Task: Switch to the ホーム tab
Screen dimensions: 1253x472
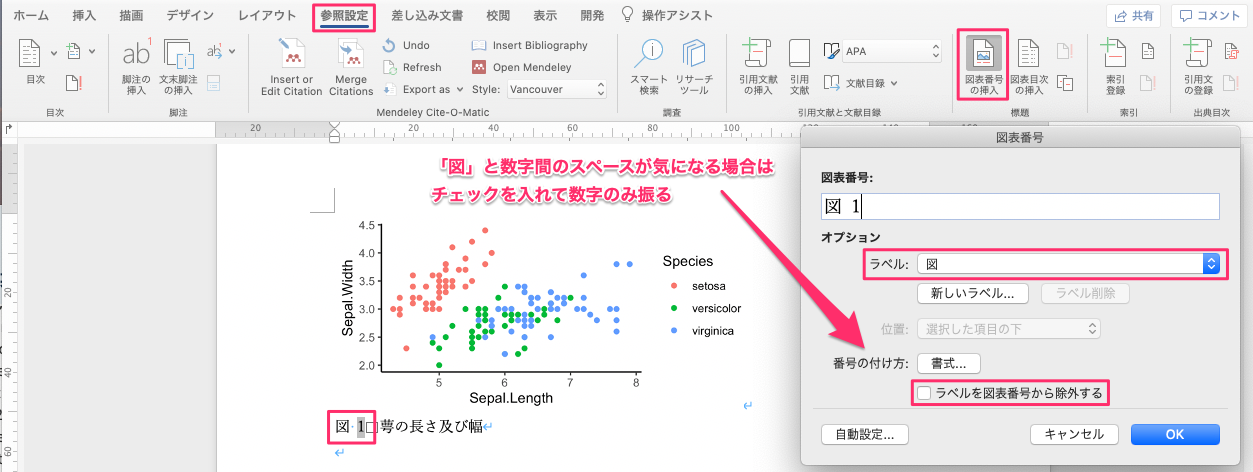Action: pos(30,15)
